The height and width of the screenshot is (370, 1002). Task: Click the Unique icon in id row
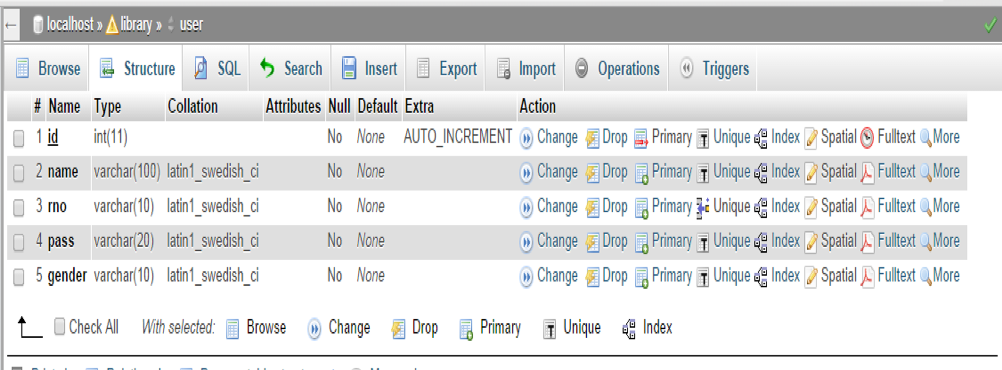pyautogui.click(x=703, y=138)
